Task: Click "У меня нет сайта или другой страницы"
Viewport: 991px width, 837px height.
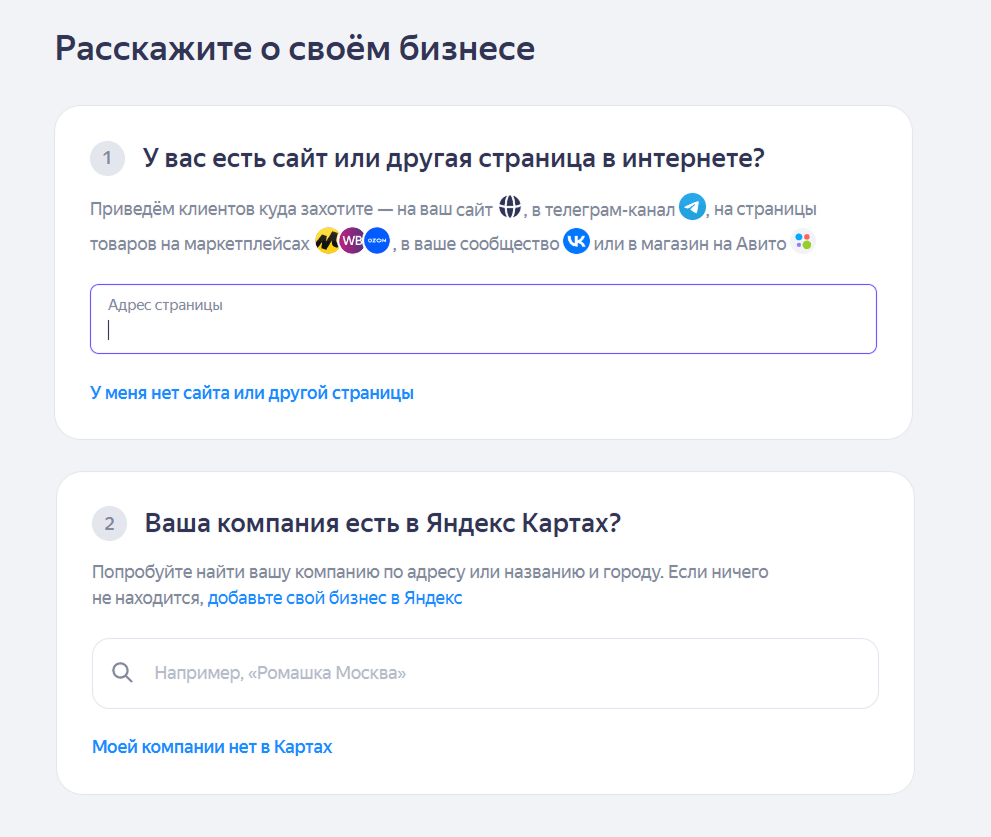Action: tap(252, 393)
